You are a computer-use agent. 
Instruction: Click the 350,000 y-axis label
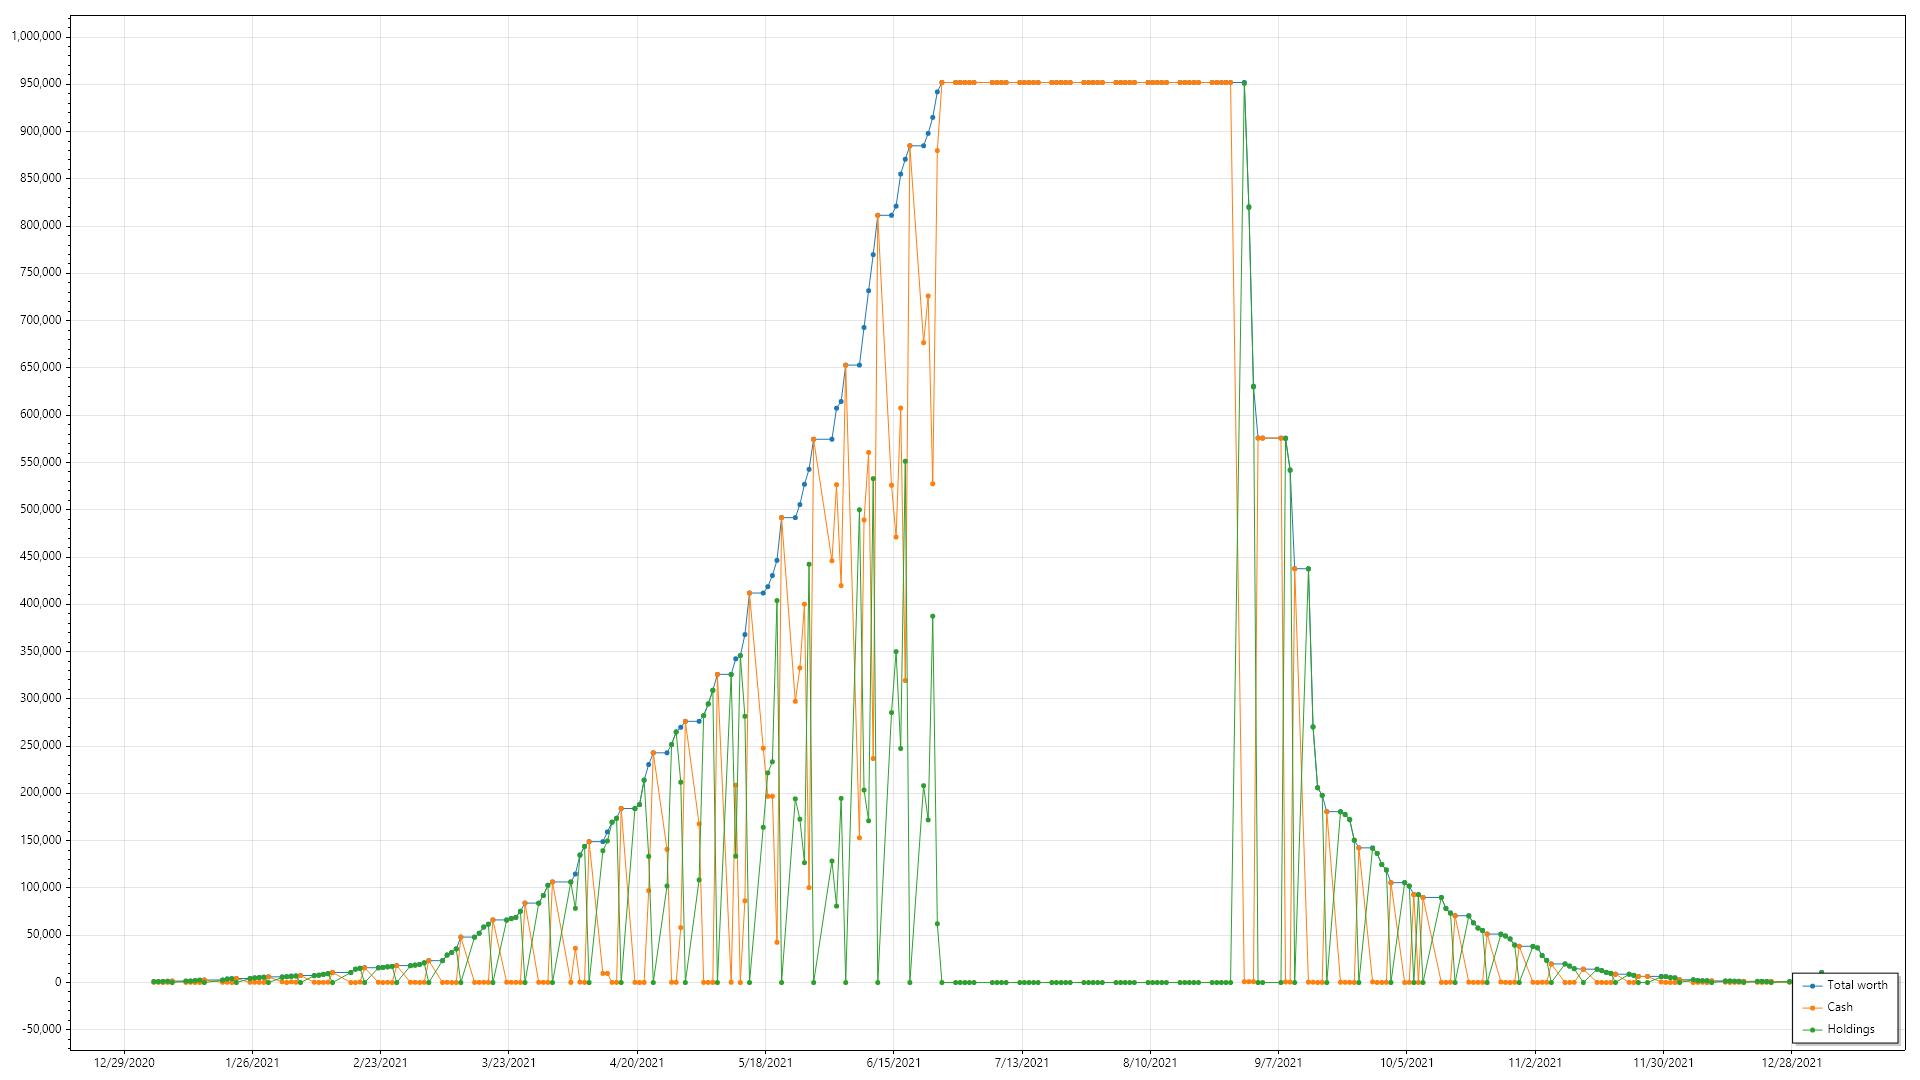(40, 651)
